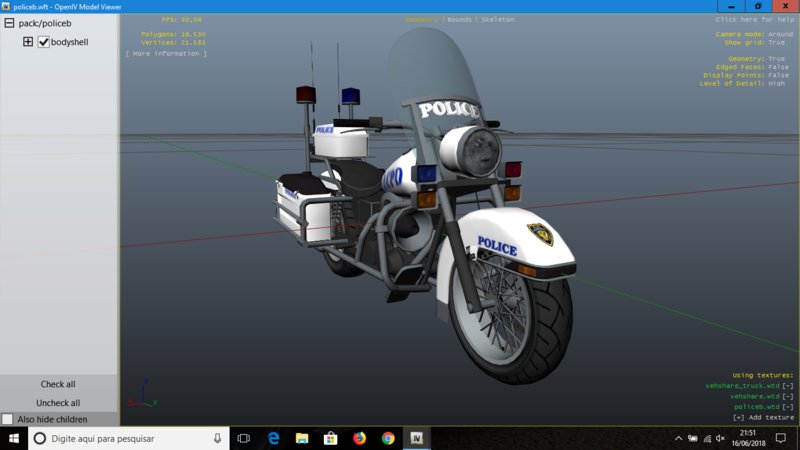Click the Cortana search box

pos(128,438)
